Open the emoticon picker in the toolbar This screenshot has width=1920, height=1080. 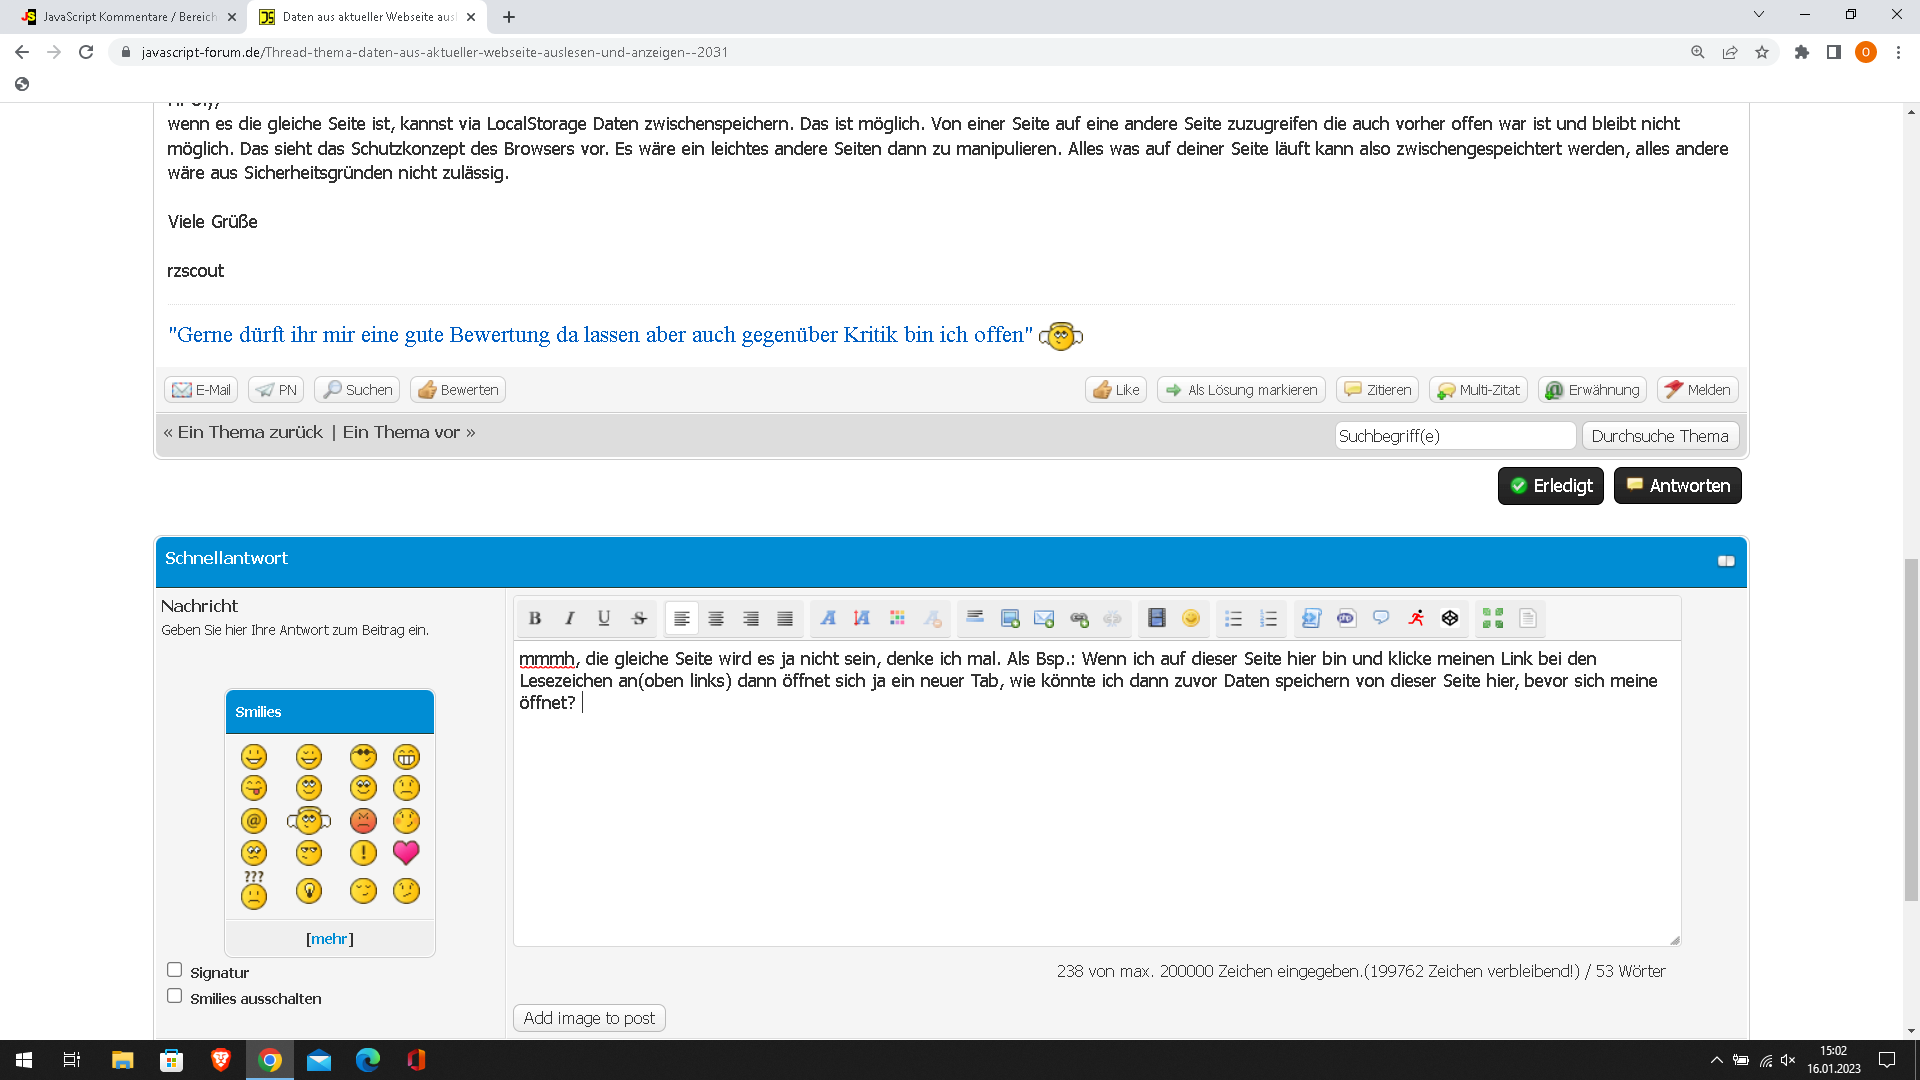(1191, 619)
